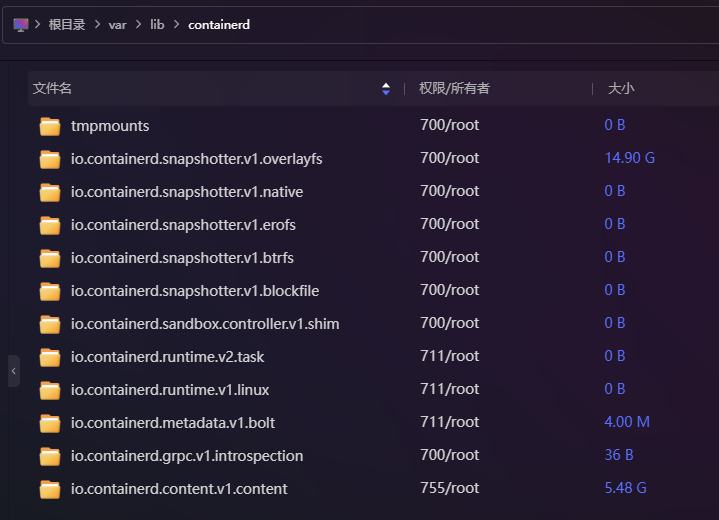Jump to lib in the path bar

coord(157,24)
